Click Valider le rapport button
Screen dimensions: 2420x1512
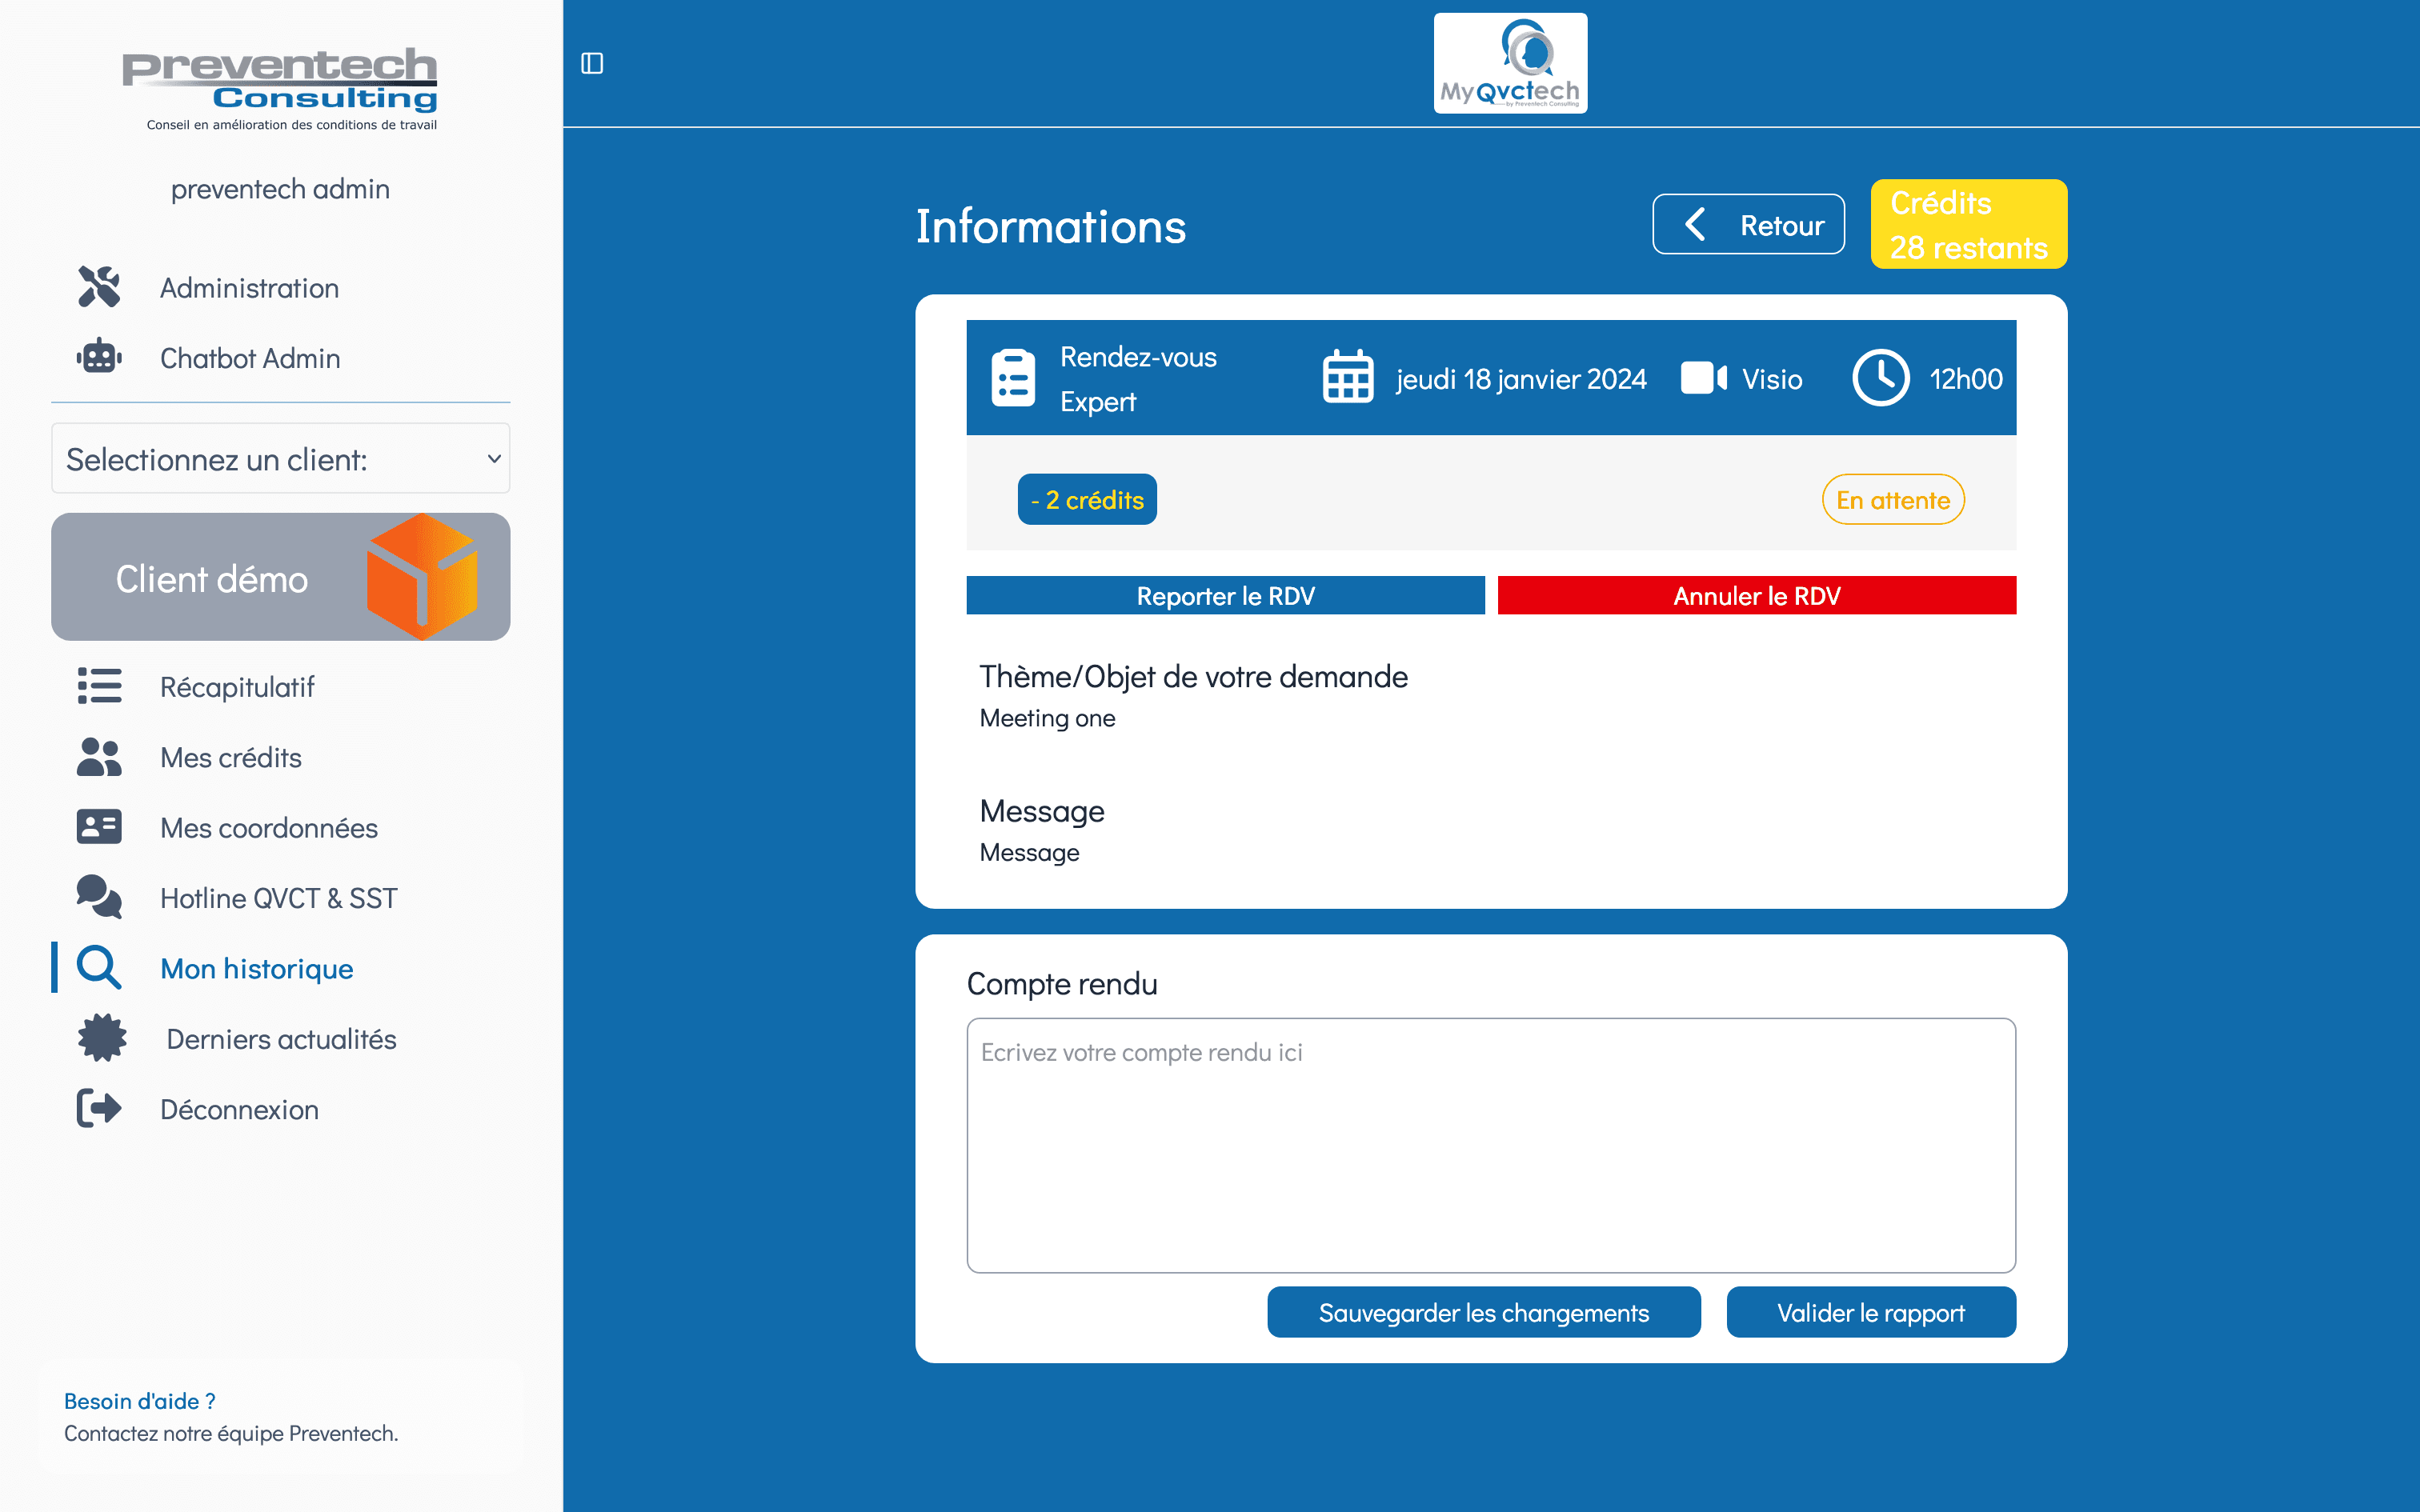point(1870,1312)
